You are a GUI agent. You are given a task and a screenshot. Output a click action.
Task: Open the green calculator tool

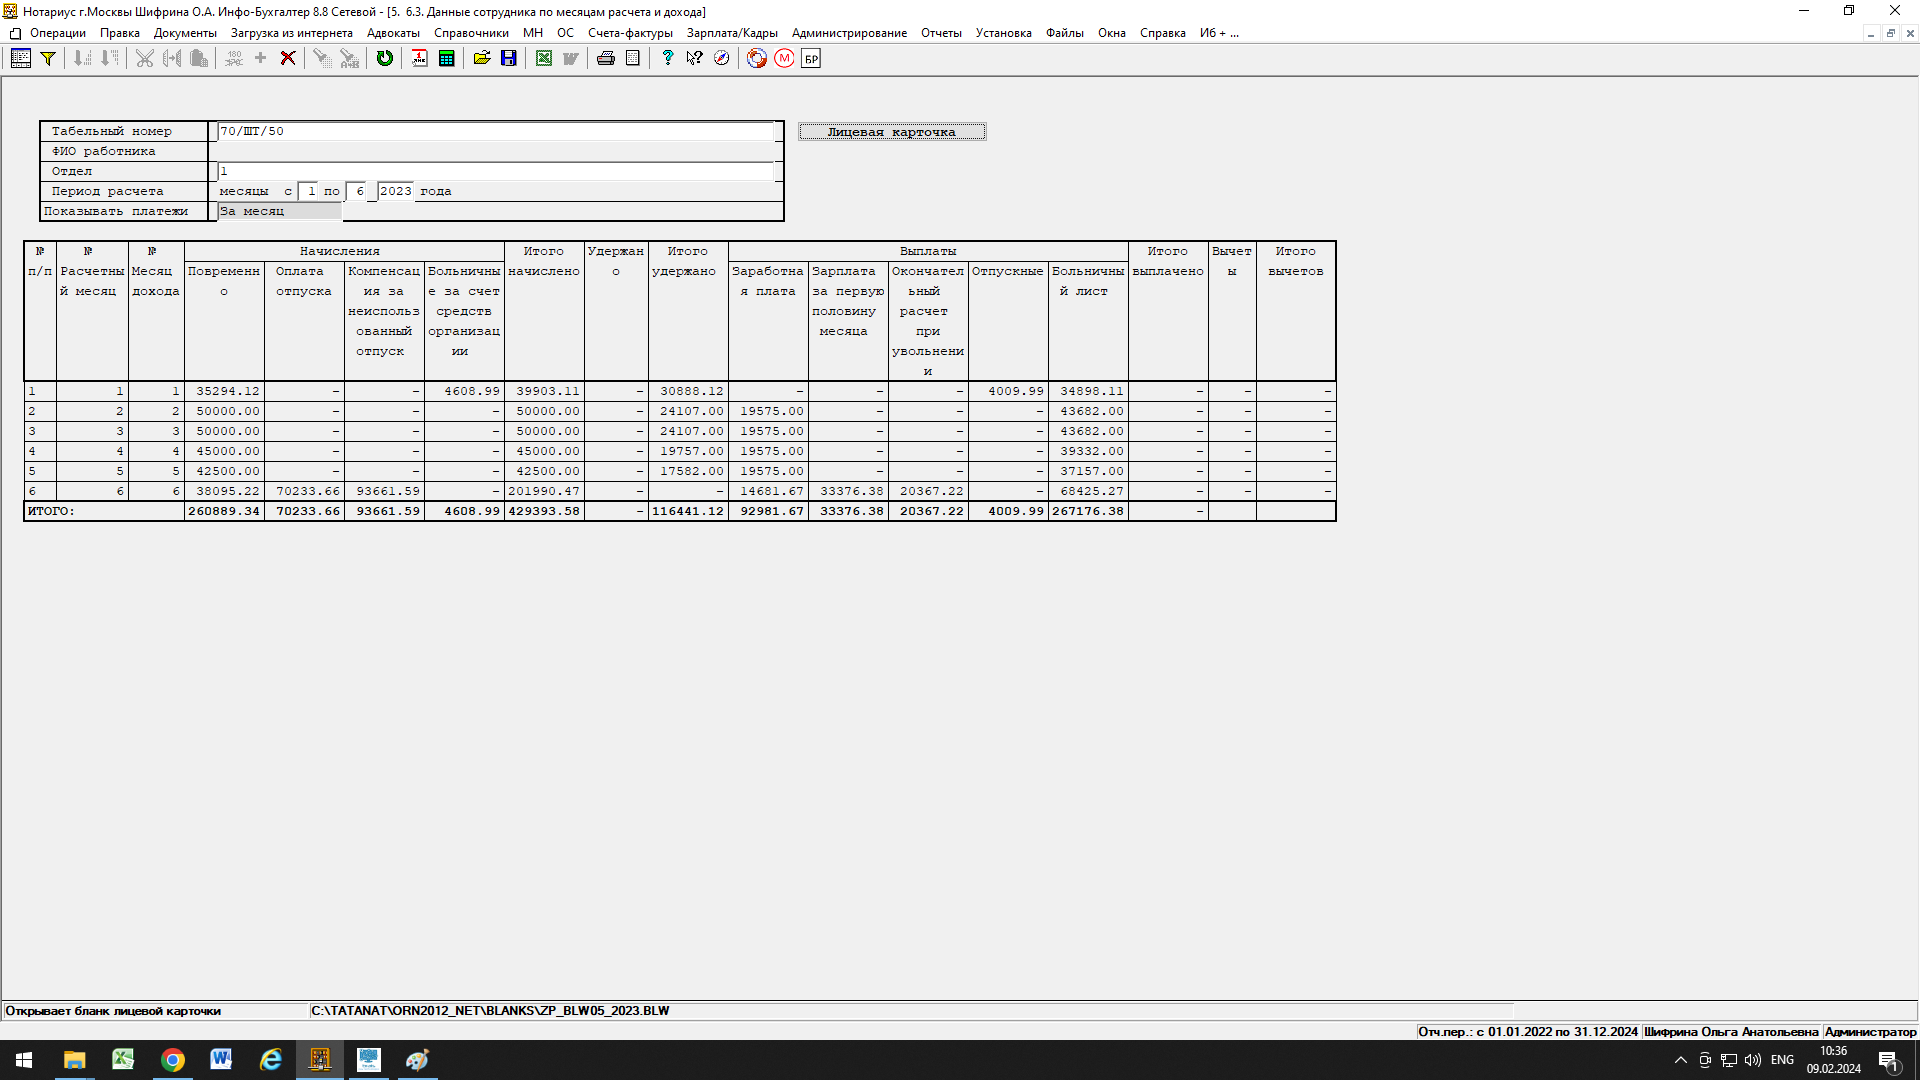click(447, 59)
